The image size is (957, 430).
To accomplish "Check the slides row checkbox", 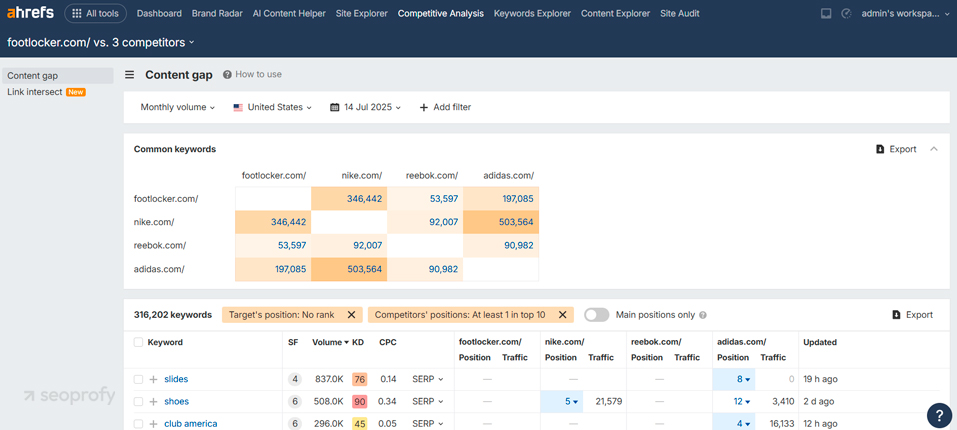I will coord(139,379).
